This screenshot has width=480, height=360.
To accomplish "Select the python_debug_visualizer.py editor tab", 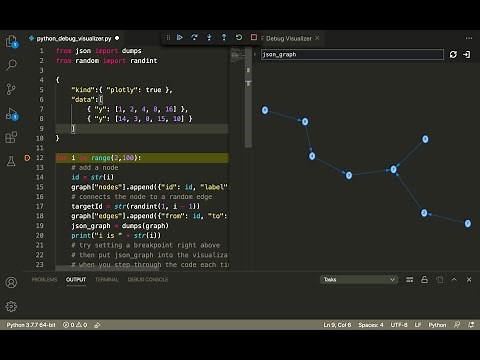I will pos(74,38).
